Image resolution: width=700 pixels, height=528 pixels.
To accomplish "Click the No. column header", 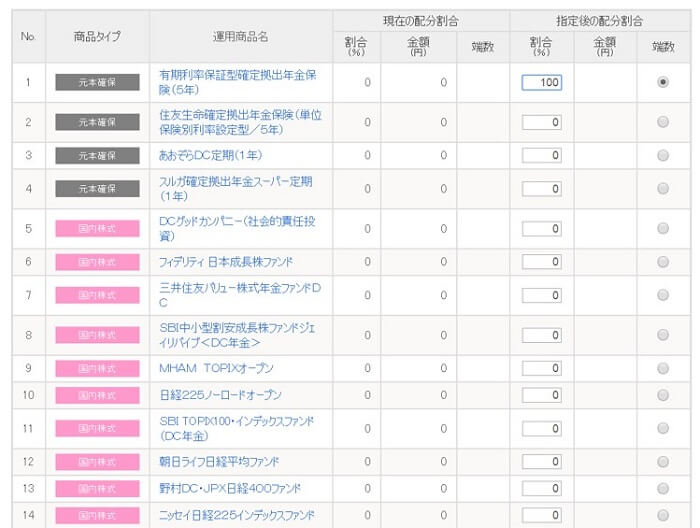I will [28, 37].
